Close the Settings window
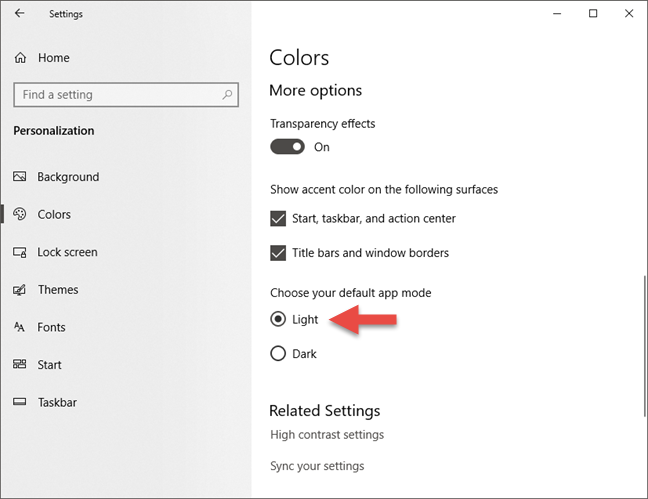Screen dimensions: 648x499 click(629, 14)
